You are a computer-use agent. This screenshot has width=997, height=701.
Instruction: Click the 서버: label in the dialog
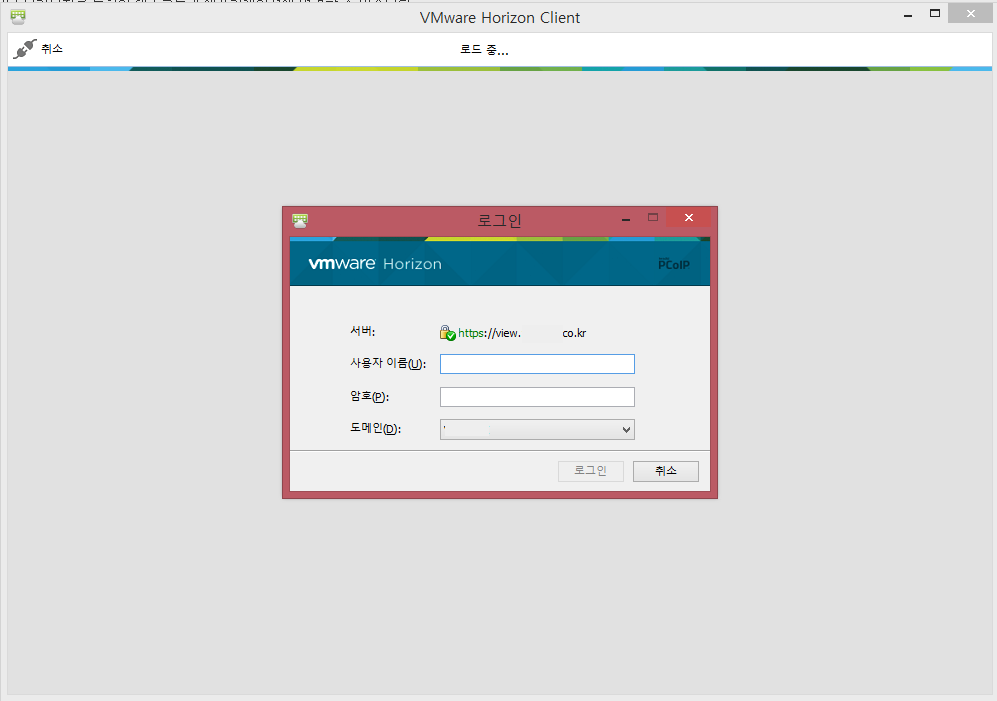pos(363,331)
